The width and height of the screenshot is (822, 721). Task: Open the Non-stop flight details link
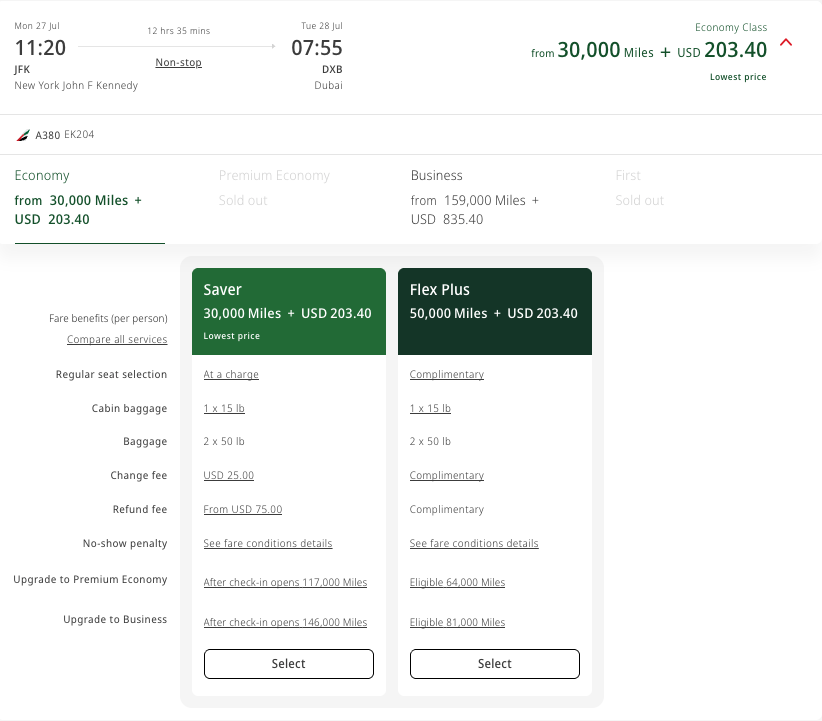pos(178,62)
